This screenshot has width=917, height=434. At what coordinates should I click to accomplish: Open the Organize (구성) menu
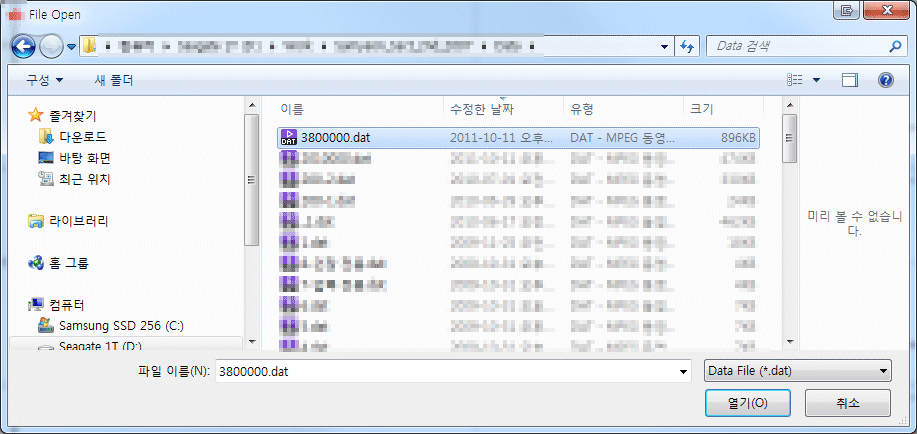coord(44,80)
